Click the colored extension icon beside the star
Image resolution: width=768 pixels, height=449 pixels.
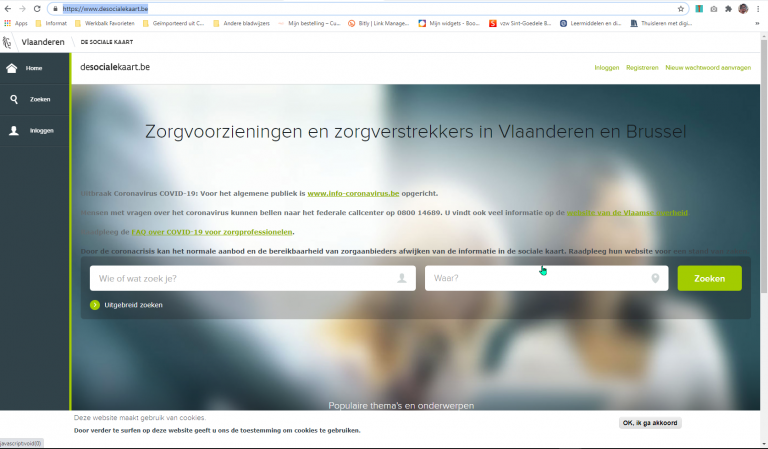tap(699, 9)
